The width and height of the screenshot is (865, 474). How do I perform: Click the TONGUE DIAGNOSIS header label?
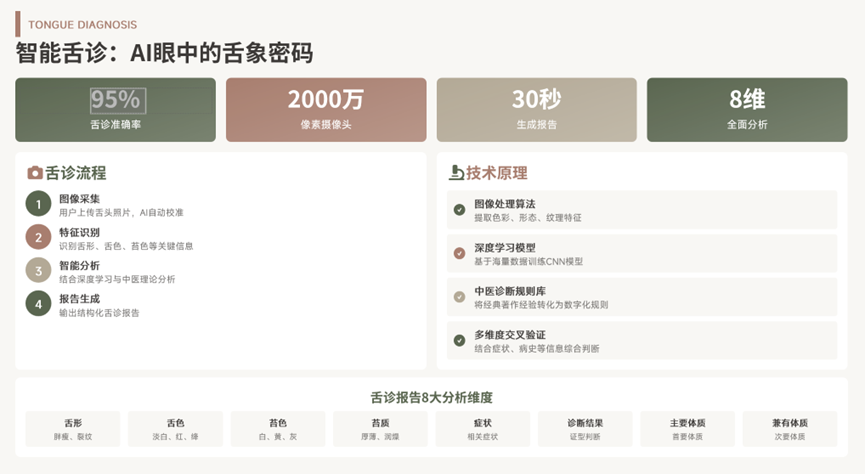(x=83, y=24)
